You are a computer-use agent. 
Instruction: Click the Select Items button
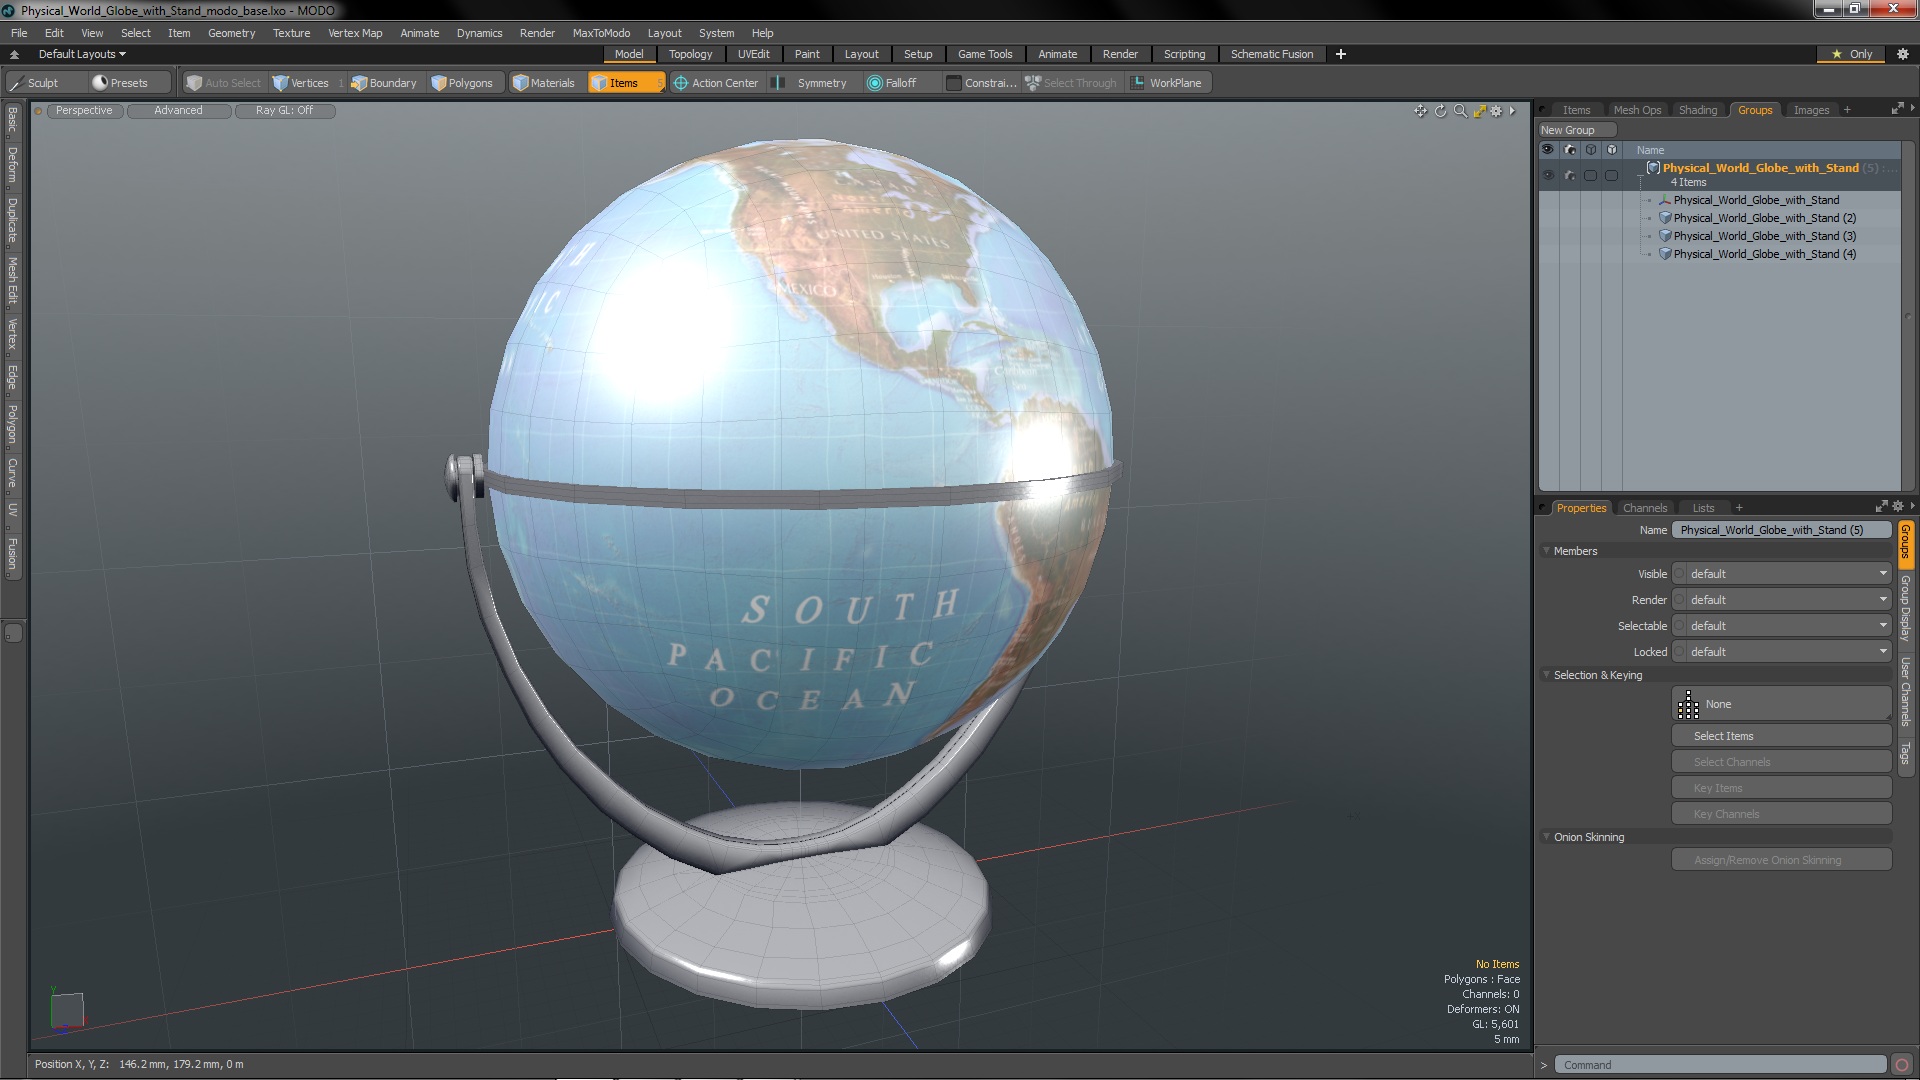(1782, 736)
